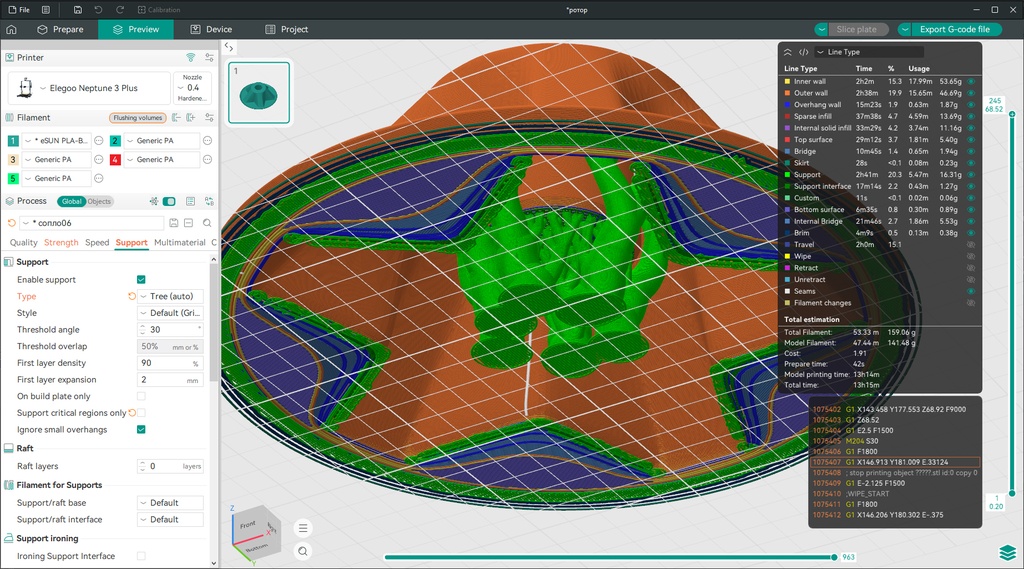Image resolution: width=1024 pixels, height=569 pixels.
Task: Search process settings with magnifier icon
Action: (207, 223)
